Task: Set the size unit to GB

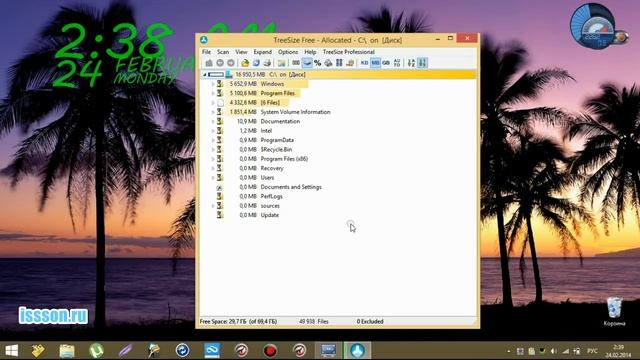Action: (x=386, y=63)
